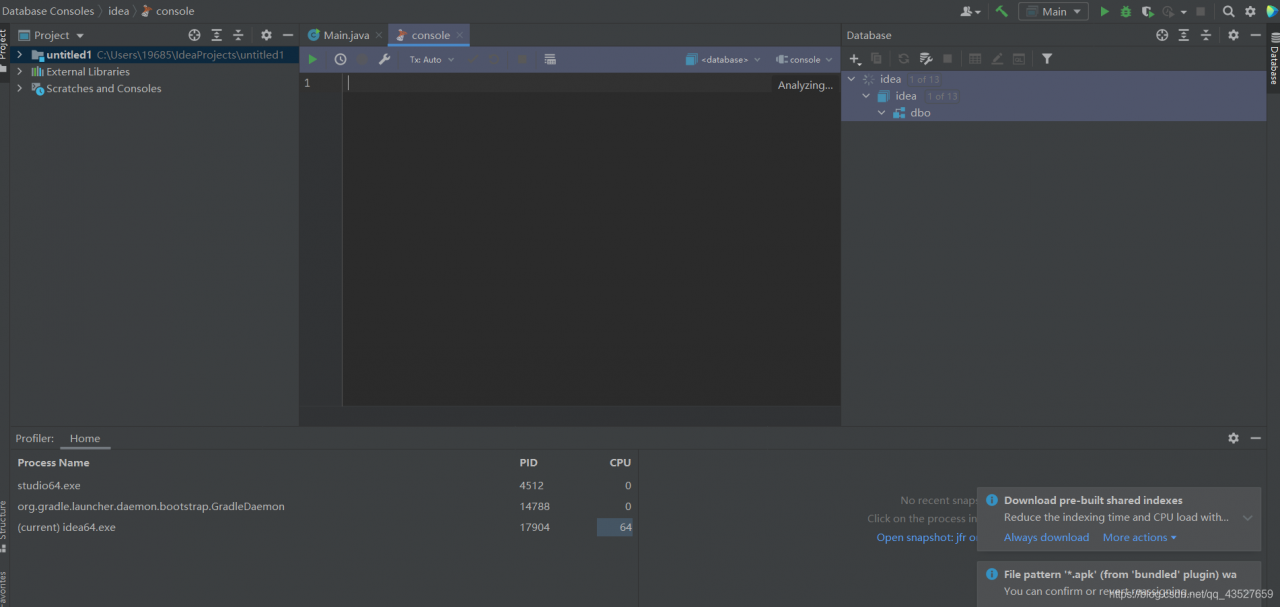Execute the query with green play button in console toolbar
Image resolution: width=1280 pixels, height=607 pixels.
(x=313, y=60)
